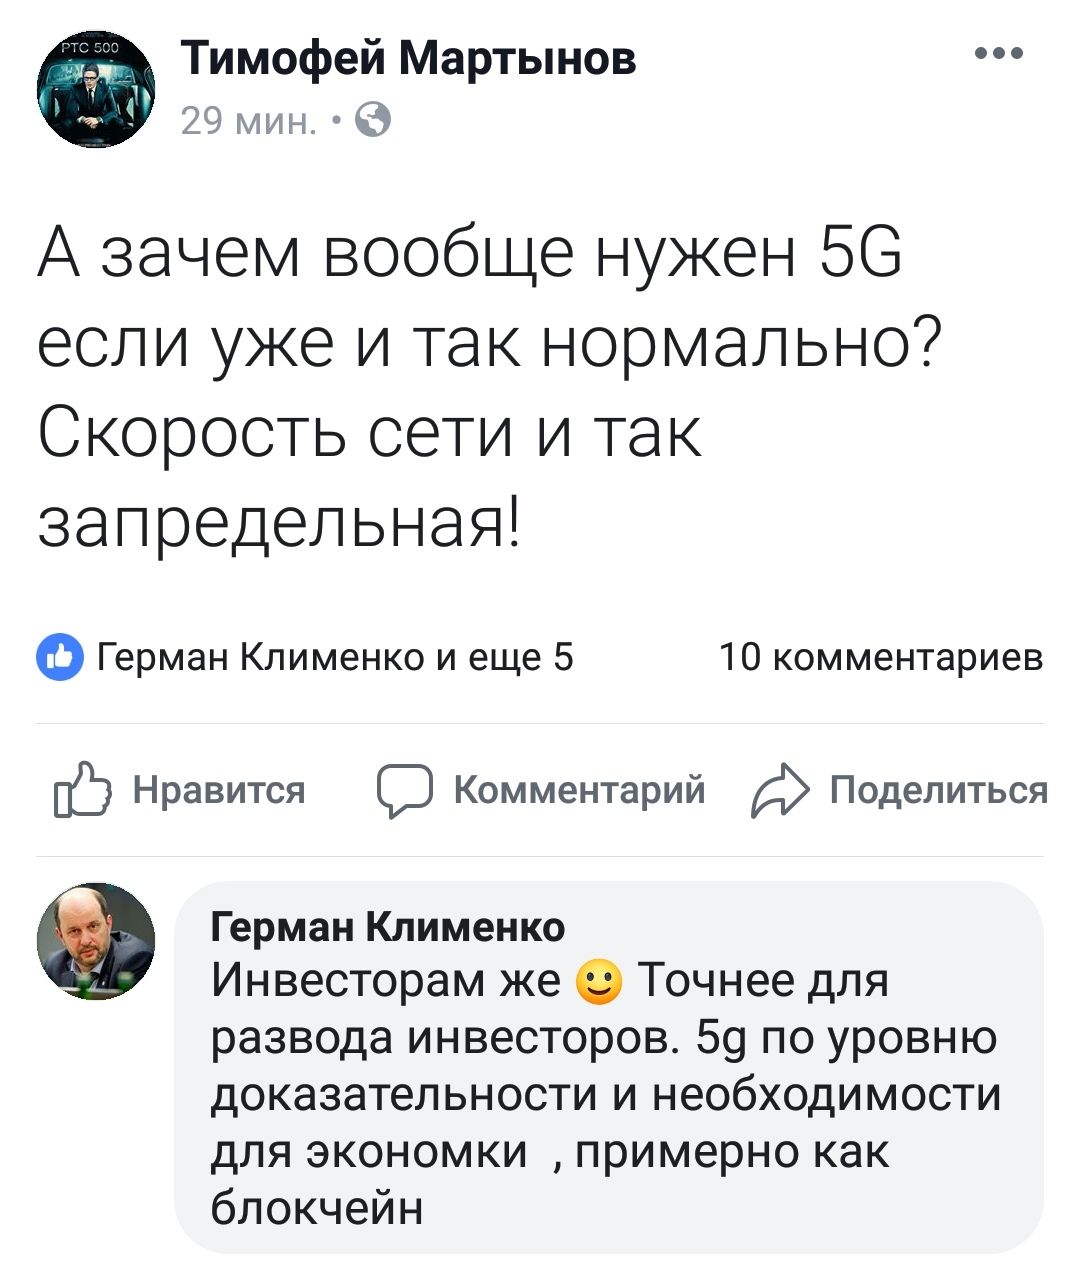
Task: Open the three-dots post options menu
Action: 999,54
